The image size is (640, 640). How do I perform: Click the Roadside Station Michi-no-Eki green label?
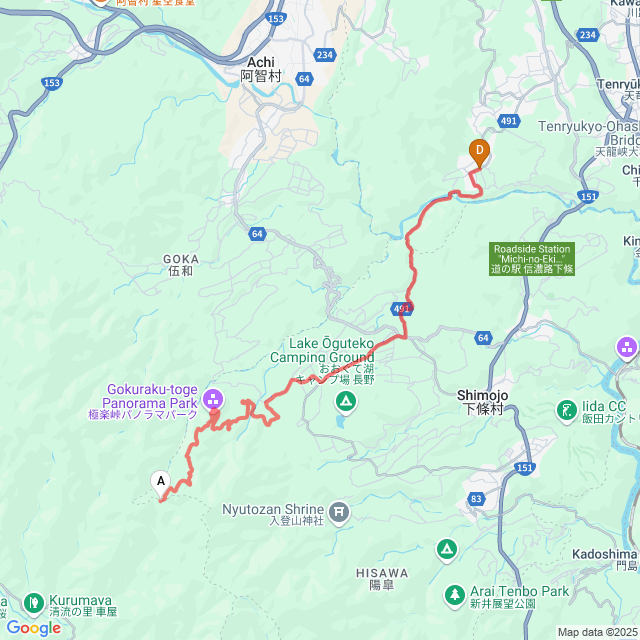click(x=532, y=259)
